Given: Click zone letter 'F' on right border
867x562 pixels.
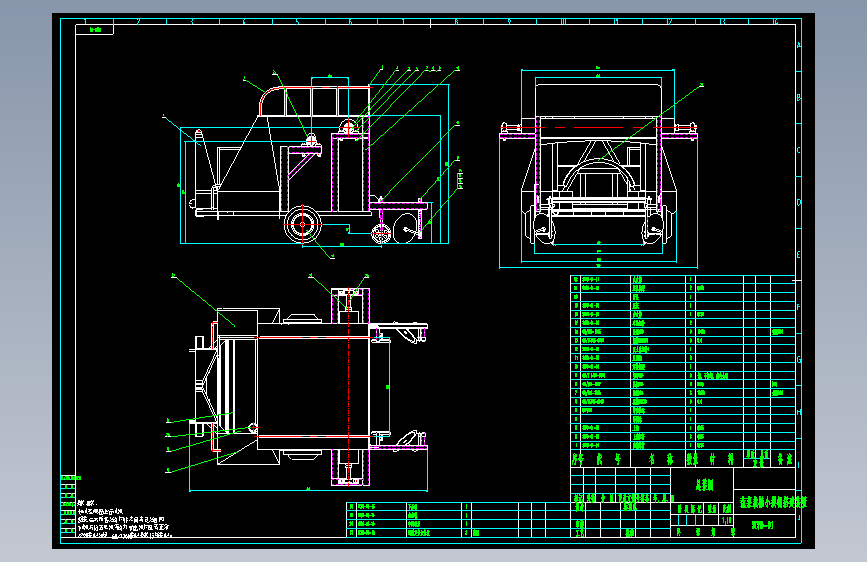Looking at the screenshot, I should pos(798,308).
